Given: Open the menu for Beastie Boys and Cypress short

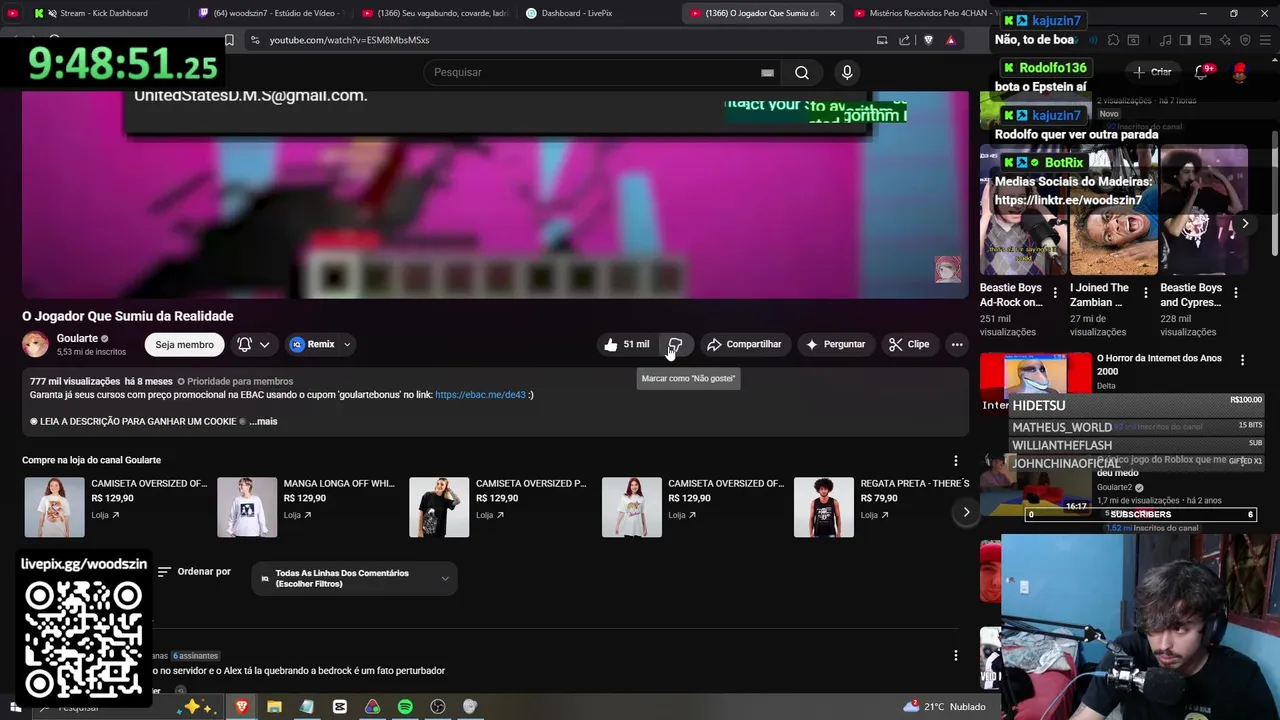Looking at the screenshot, I should 1235,293.
